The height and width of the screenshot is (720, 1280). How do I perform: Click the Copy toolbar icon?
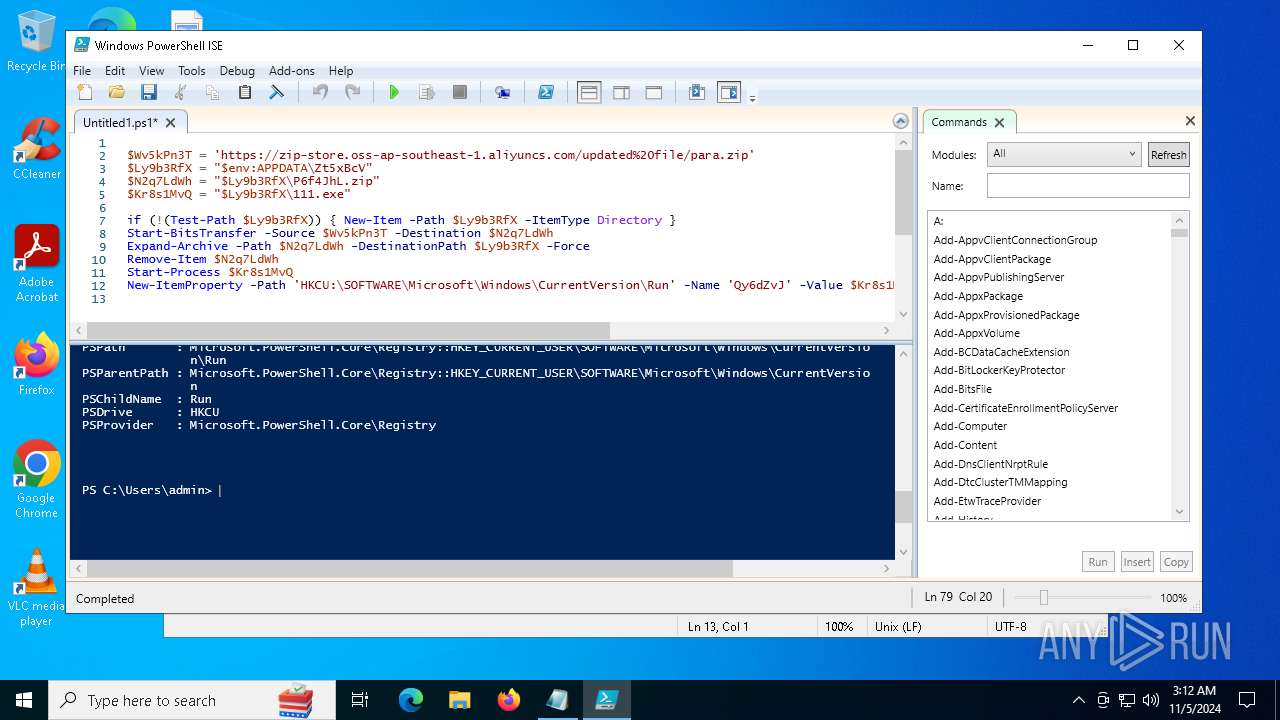(x=213, y=92)
